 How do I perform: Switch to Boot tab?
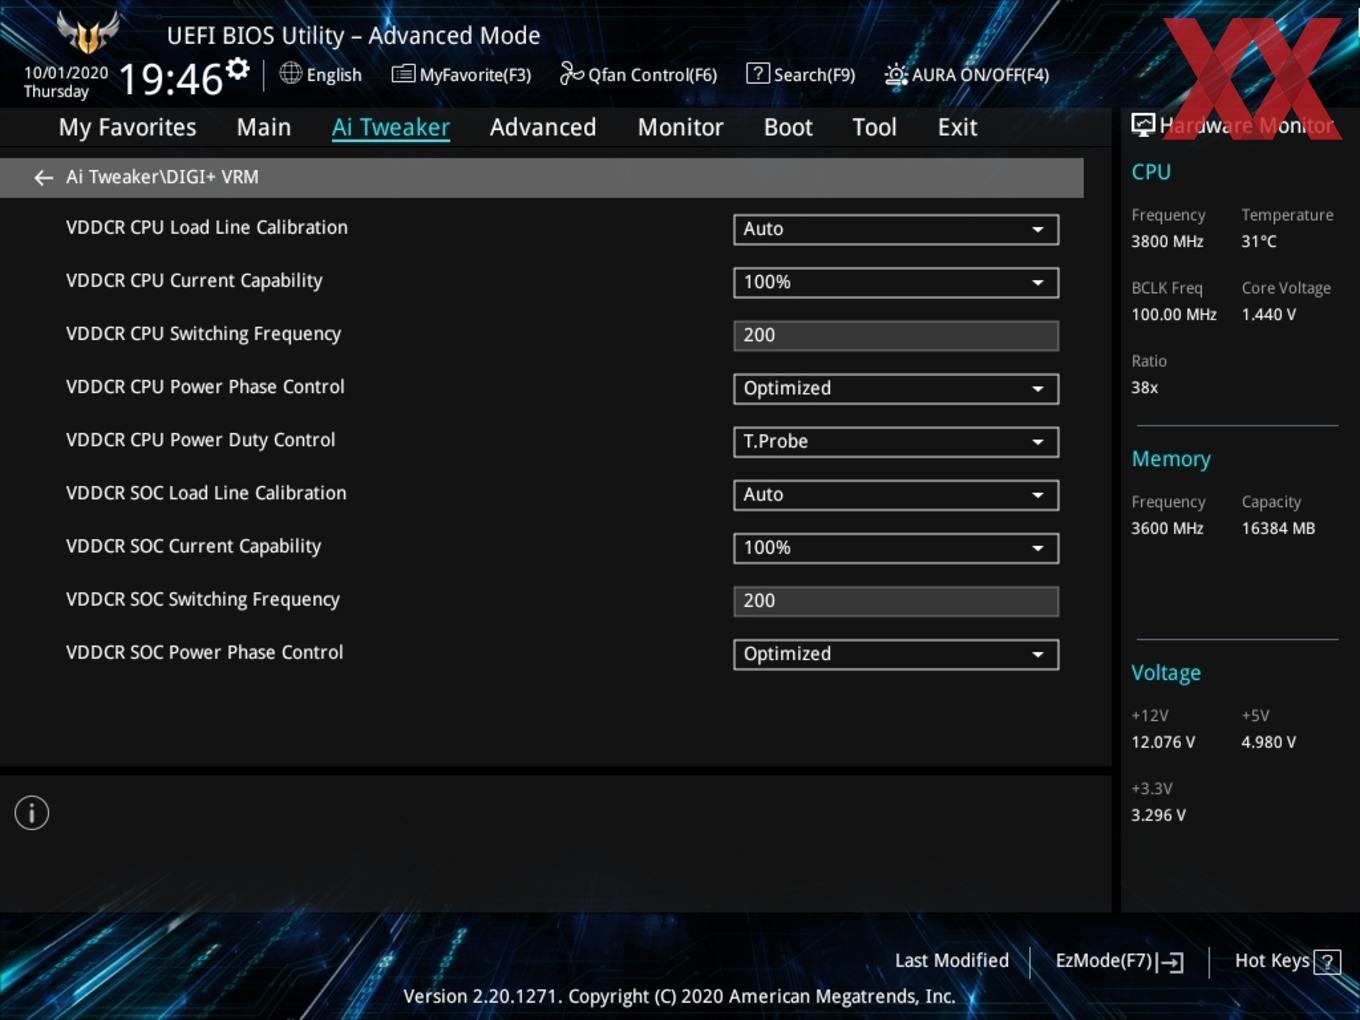coord(788,127)
